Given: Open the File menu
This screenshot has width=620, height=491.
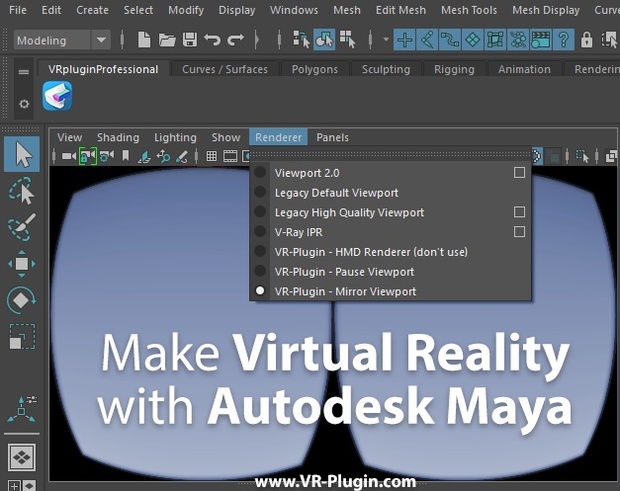Looking at the screenshot, I should point(18,10).
